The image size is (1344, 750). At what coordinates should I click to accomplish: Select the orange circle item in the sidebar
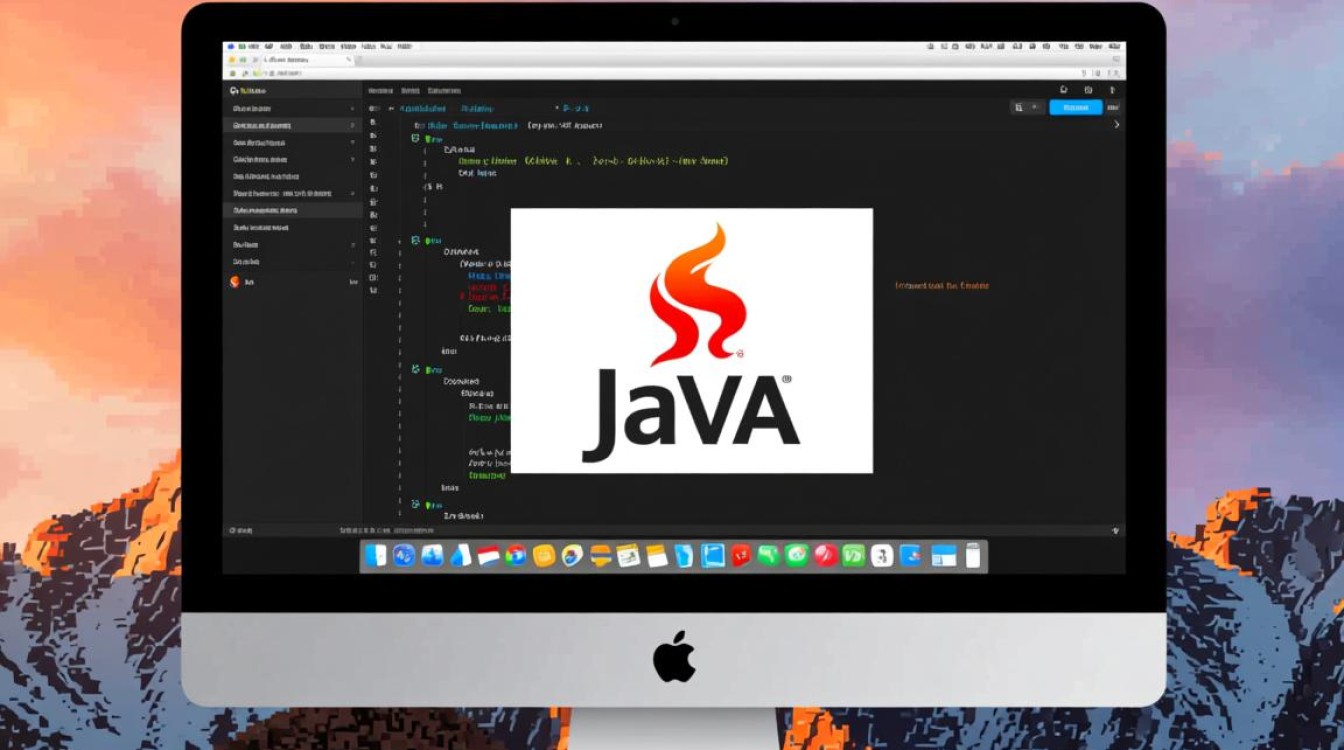click(x=235, y=282)
